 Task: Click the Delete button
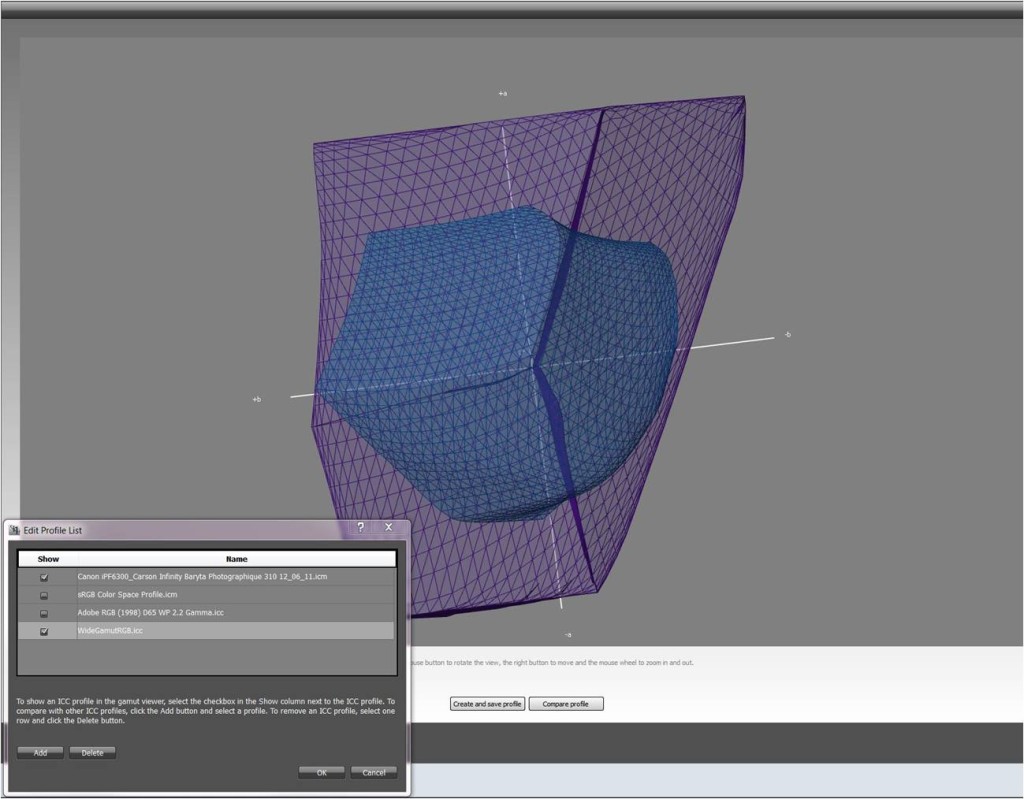click(92, 753)
